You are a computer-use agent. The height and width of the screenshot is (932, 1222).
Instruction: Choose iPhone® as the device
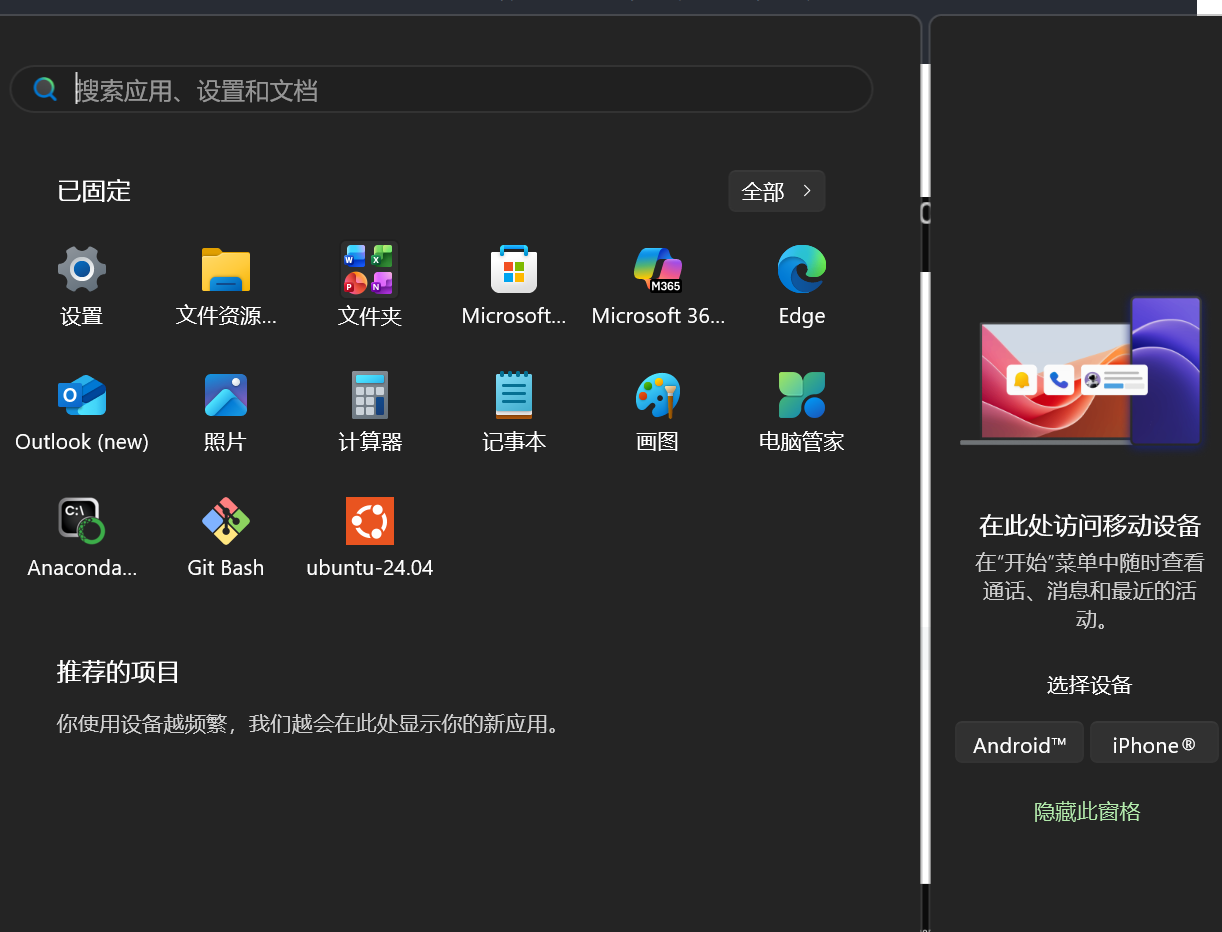click(1154, 743)
